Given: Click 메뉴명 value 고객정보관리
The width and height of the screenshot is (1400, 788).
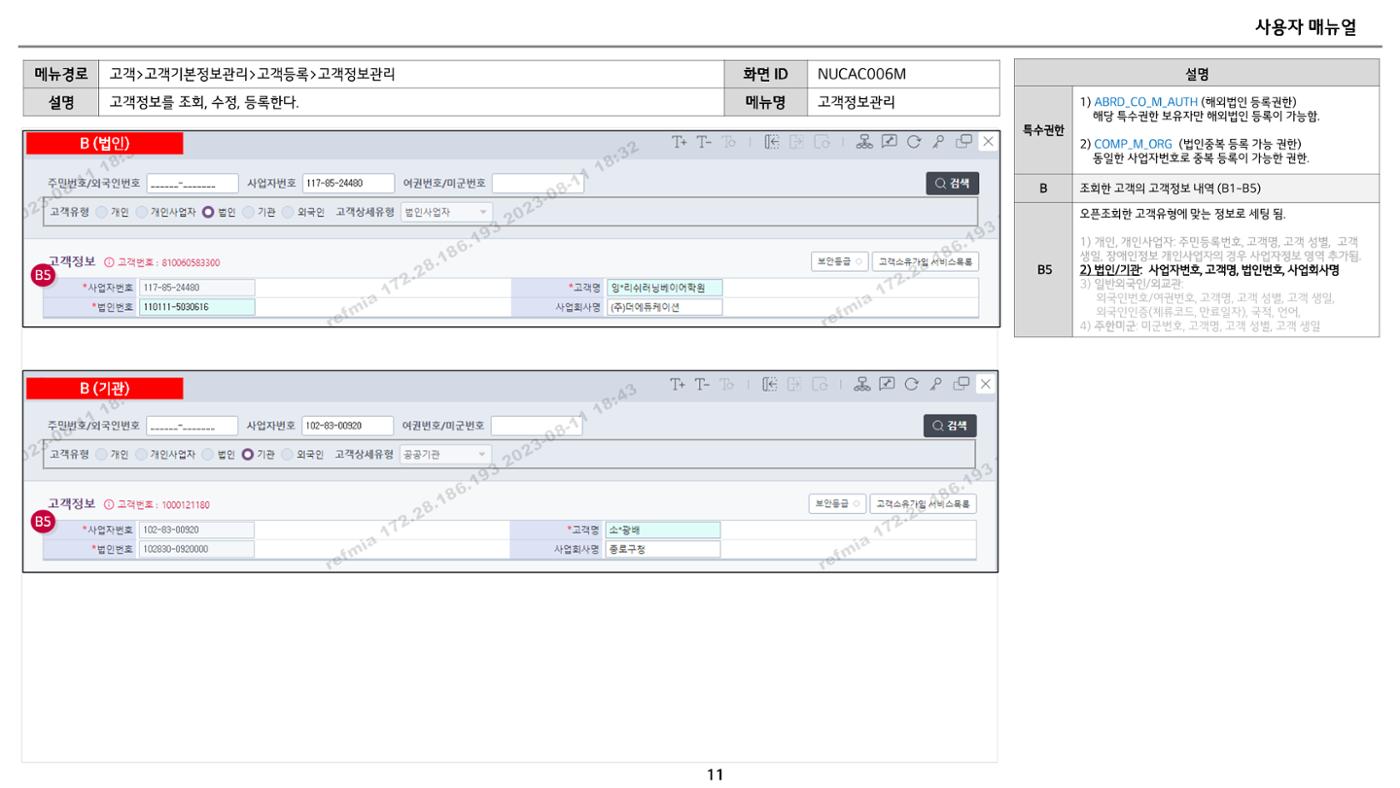Looking at the screenshot, I should [x=856, y=102].
